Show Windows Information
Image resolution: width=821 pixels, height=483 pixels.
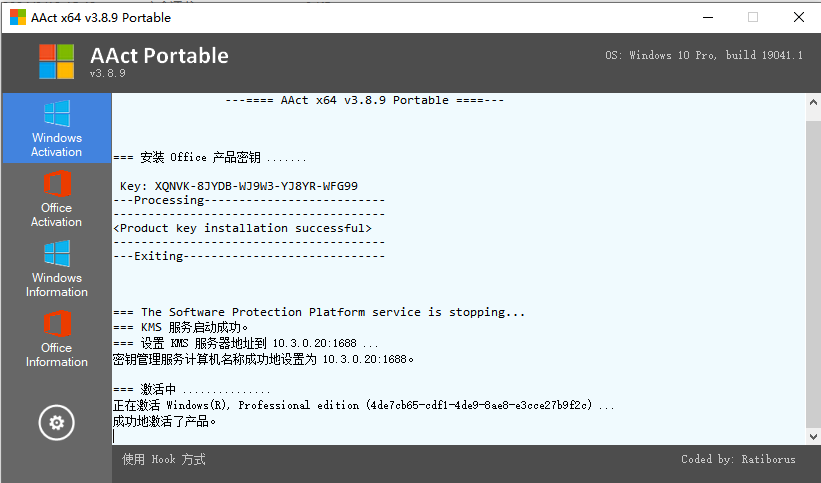pyautogui.click(x=57, y=269)
